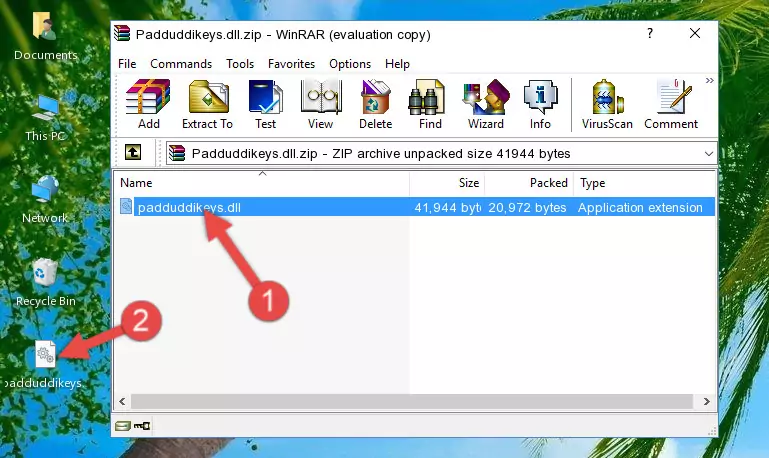Select the Recycle Bin desktop icon
This screenshot has height=458, width=769.
(45, 283)
